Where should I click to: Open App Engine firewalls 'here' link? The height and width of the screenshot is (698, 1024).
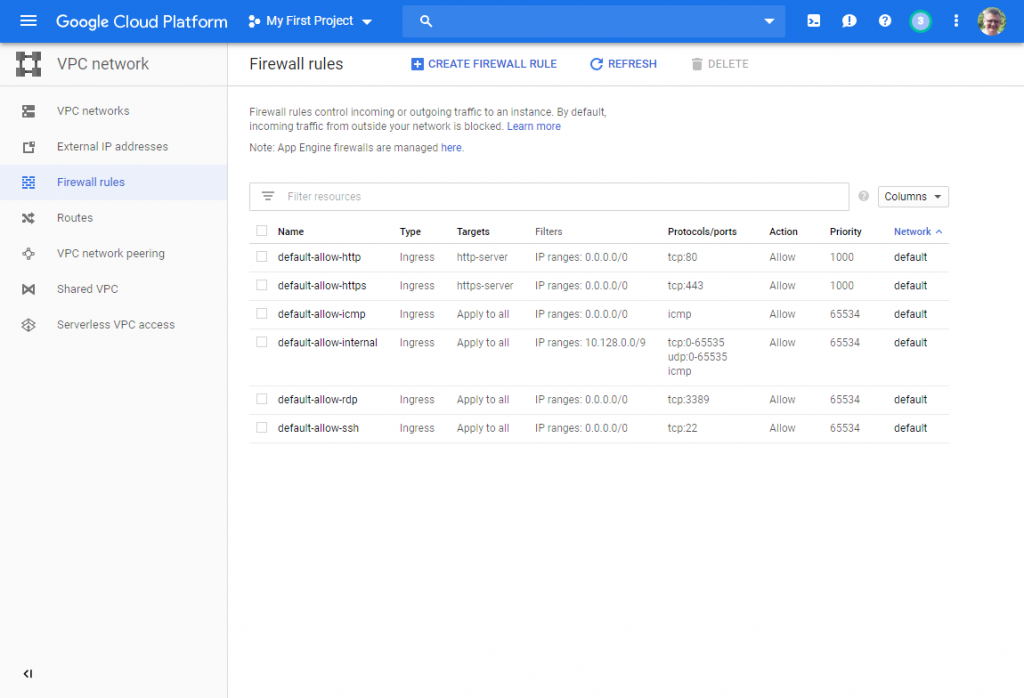click(x=451, y=148)
